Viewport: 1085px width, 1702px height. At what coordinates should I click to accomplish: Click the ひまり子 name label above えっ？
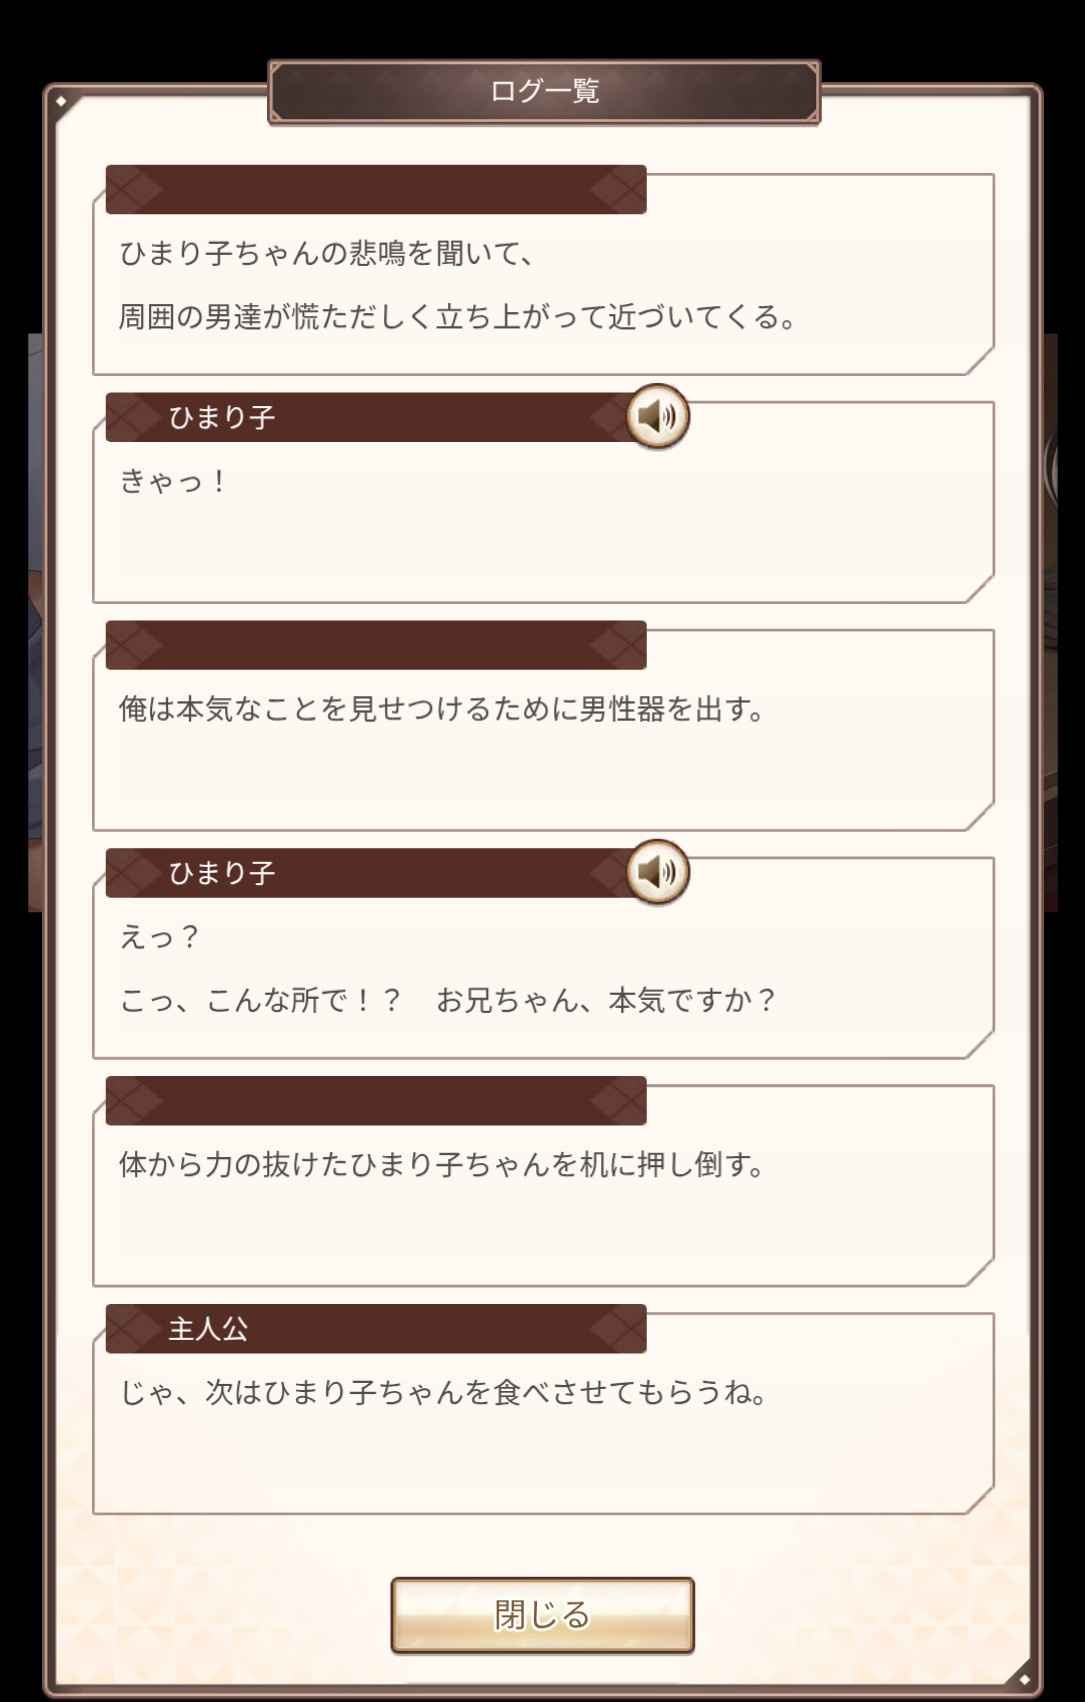coord(221,874)
